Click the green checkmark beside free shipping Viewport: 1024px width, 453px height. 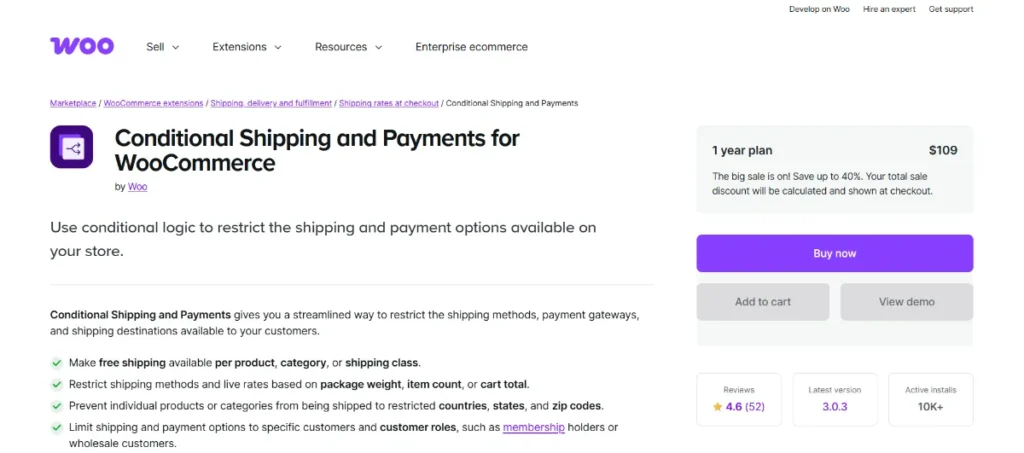click(55, 362)
